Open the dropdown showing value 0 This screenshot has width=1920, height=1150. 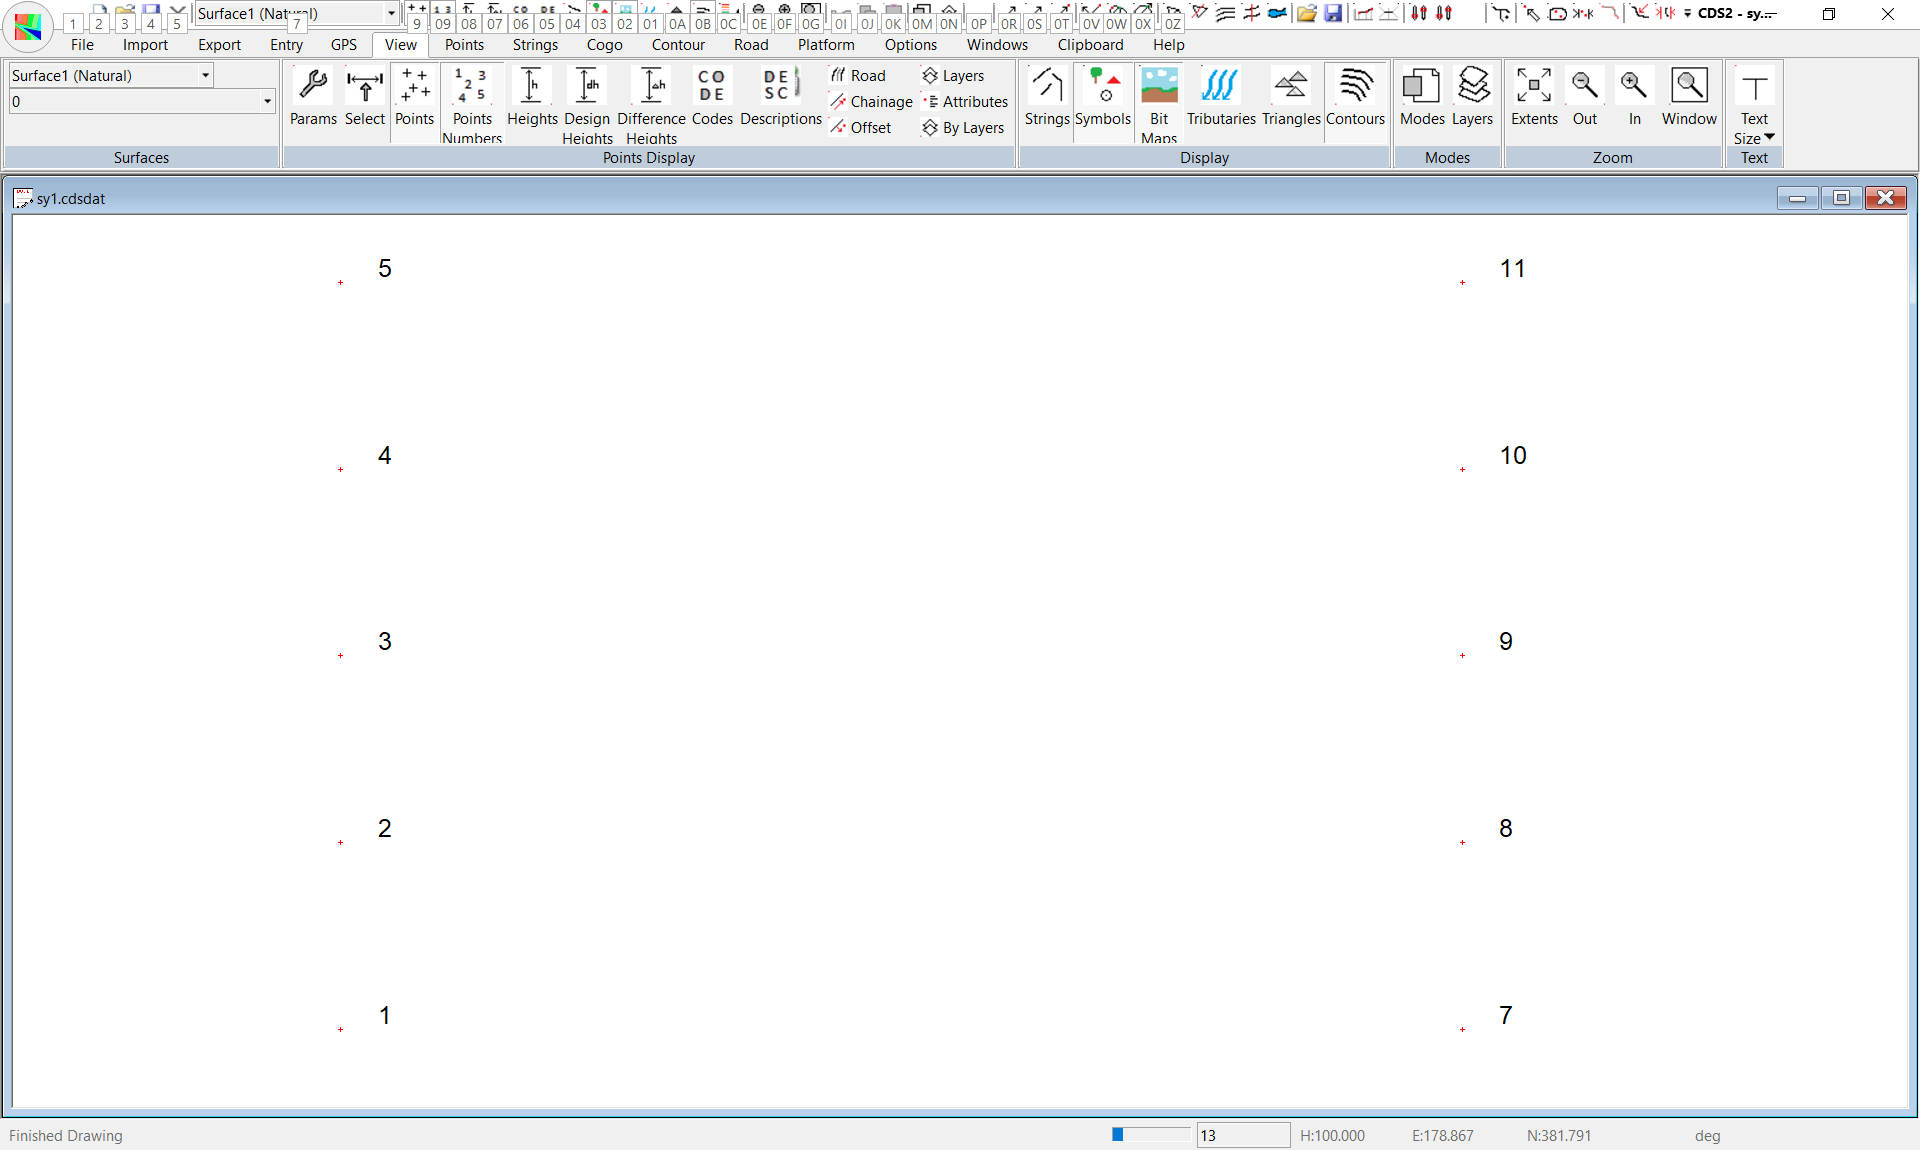pos(267,101)
